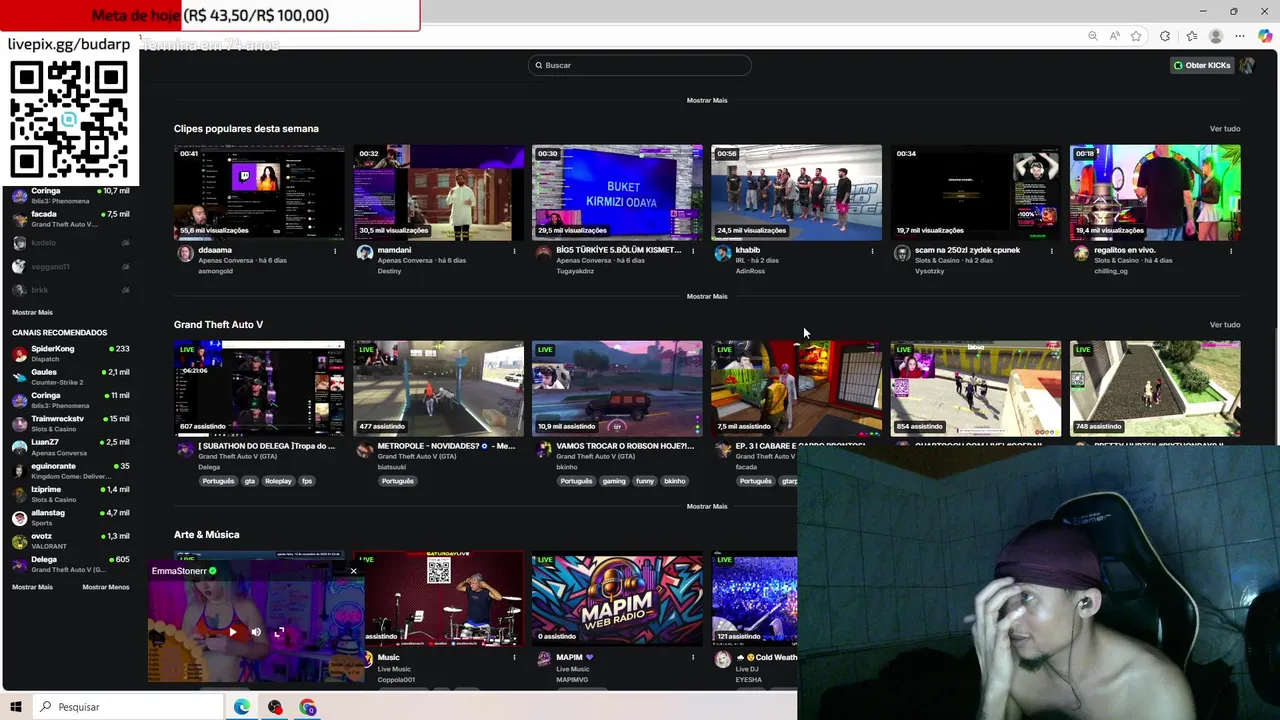1280x720 pixels.
Task: Open options menu for khabib clip
Action: click(x=872, y=251)
